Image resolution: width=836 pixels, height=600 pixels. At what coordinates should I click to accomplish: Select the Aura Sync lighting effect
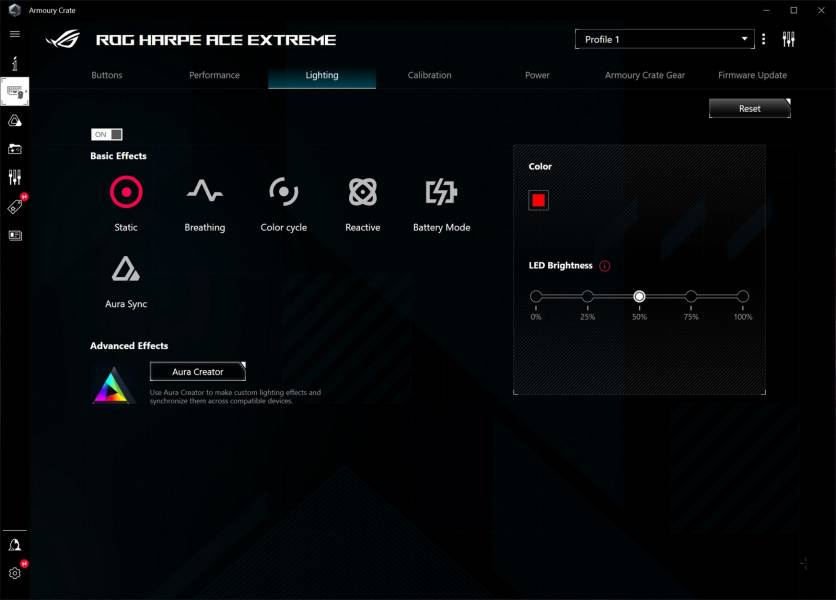[126, 282]
